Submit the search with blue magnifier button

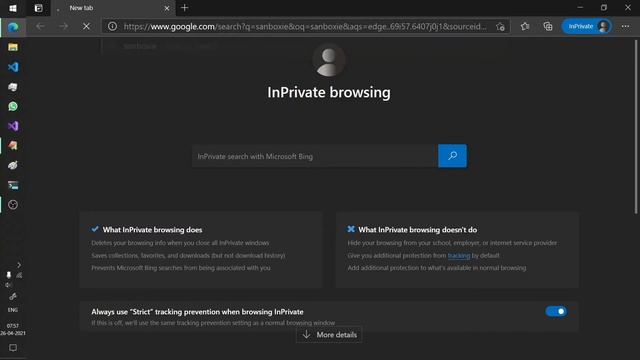tap(452, 156)
